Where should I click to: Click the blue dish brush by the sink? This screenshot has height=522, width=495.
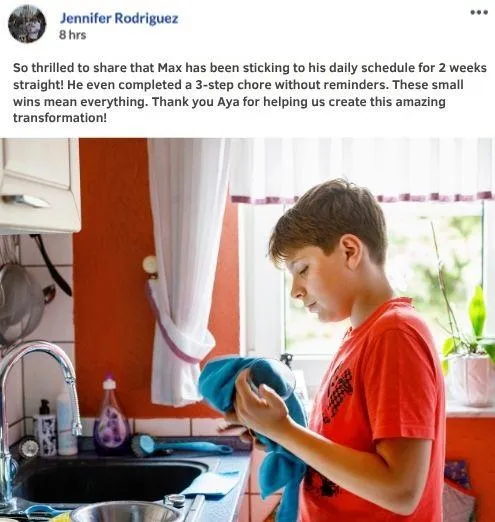[x=182, y=445]
